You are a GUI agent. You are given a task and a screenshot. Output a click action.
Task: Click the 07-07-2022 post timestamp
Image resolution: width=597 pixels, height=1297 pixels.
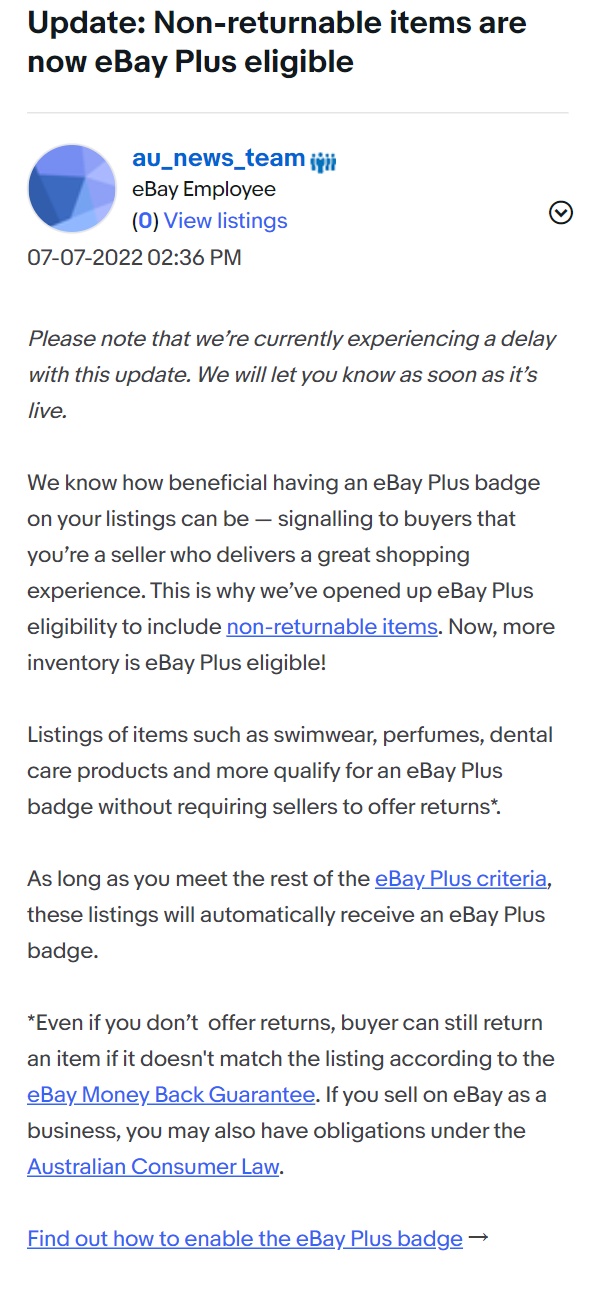(135, 257)
